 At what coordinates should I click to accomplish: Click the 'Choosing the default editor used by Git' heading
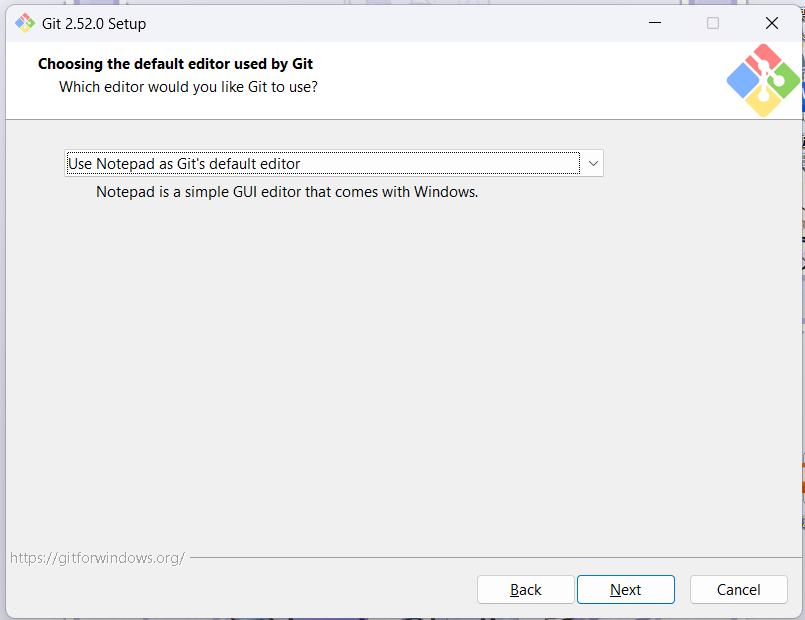tap(175, 64)
